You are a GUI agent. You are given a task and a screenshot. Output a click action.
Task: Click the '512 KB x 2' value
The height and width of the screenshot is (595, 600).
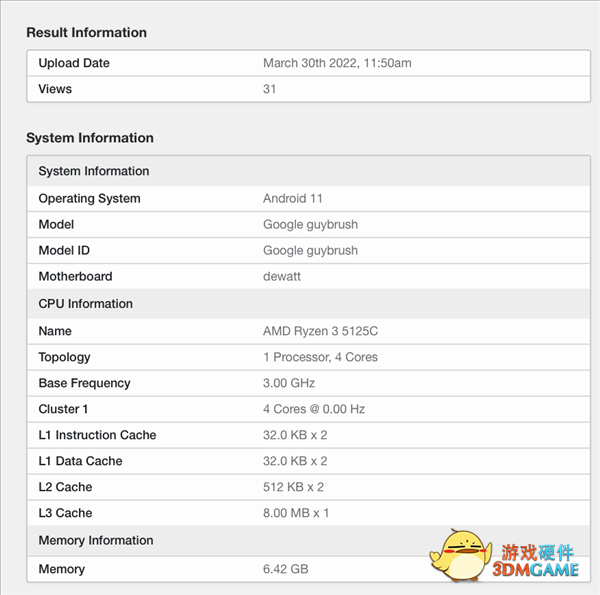tap(293, 487)
